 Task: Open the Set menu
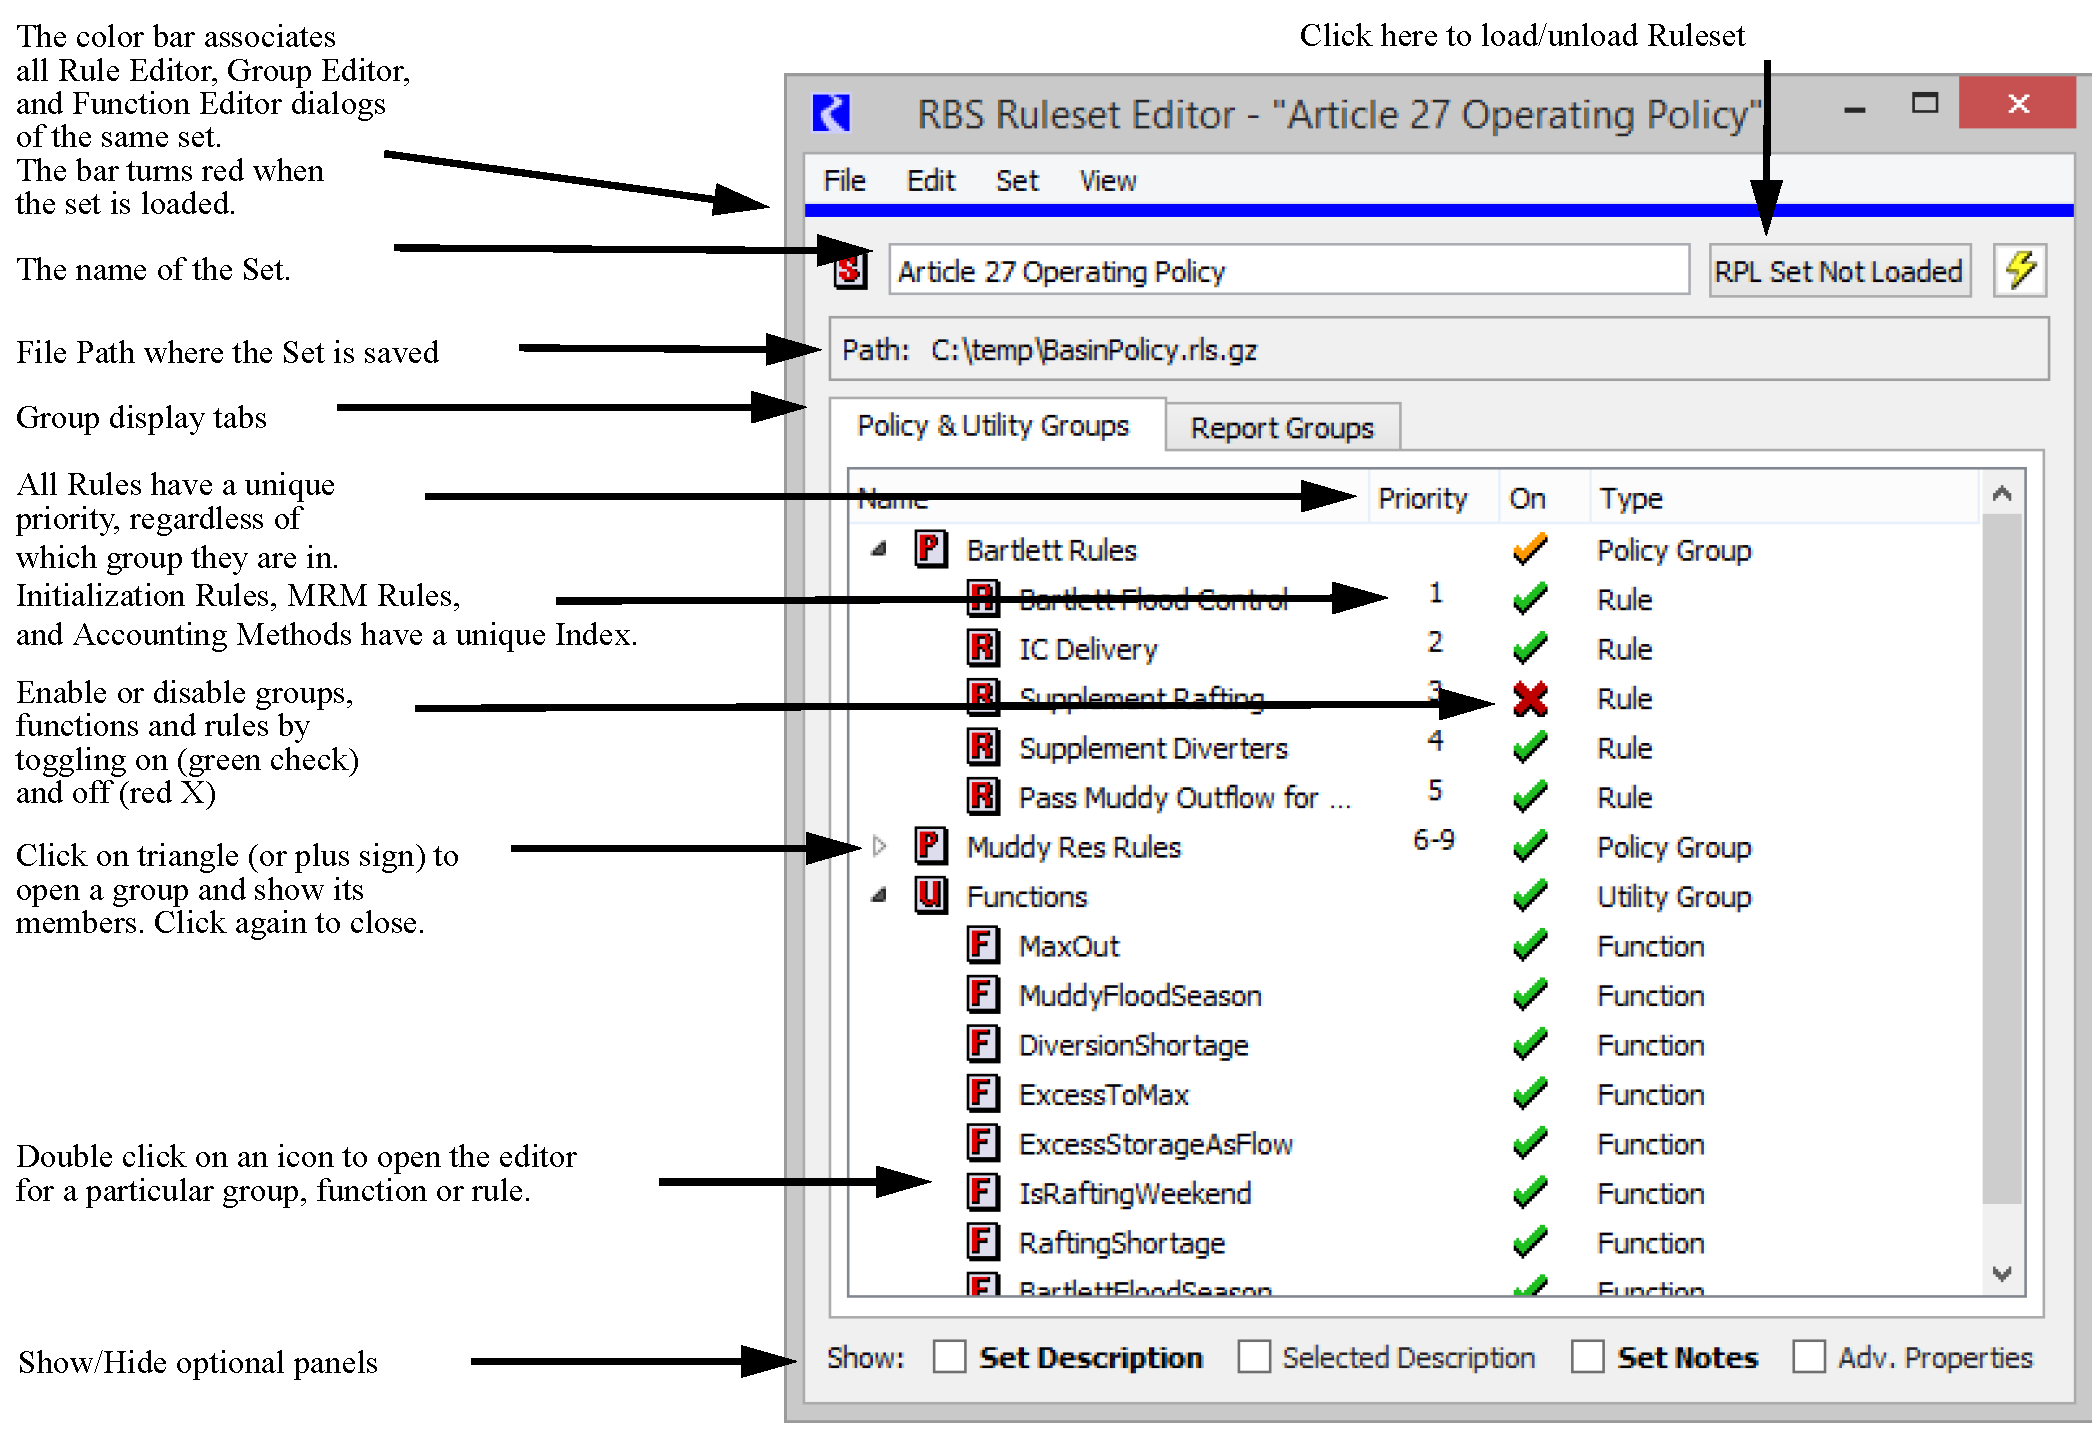tap(1016, 181)
